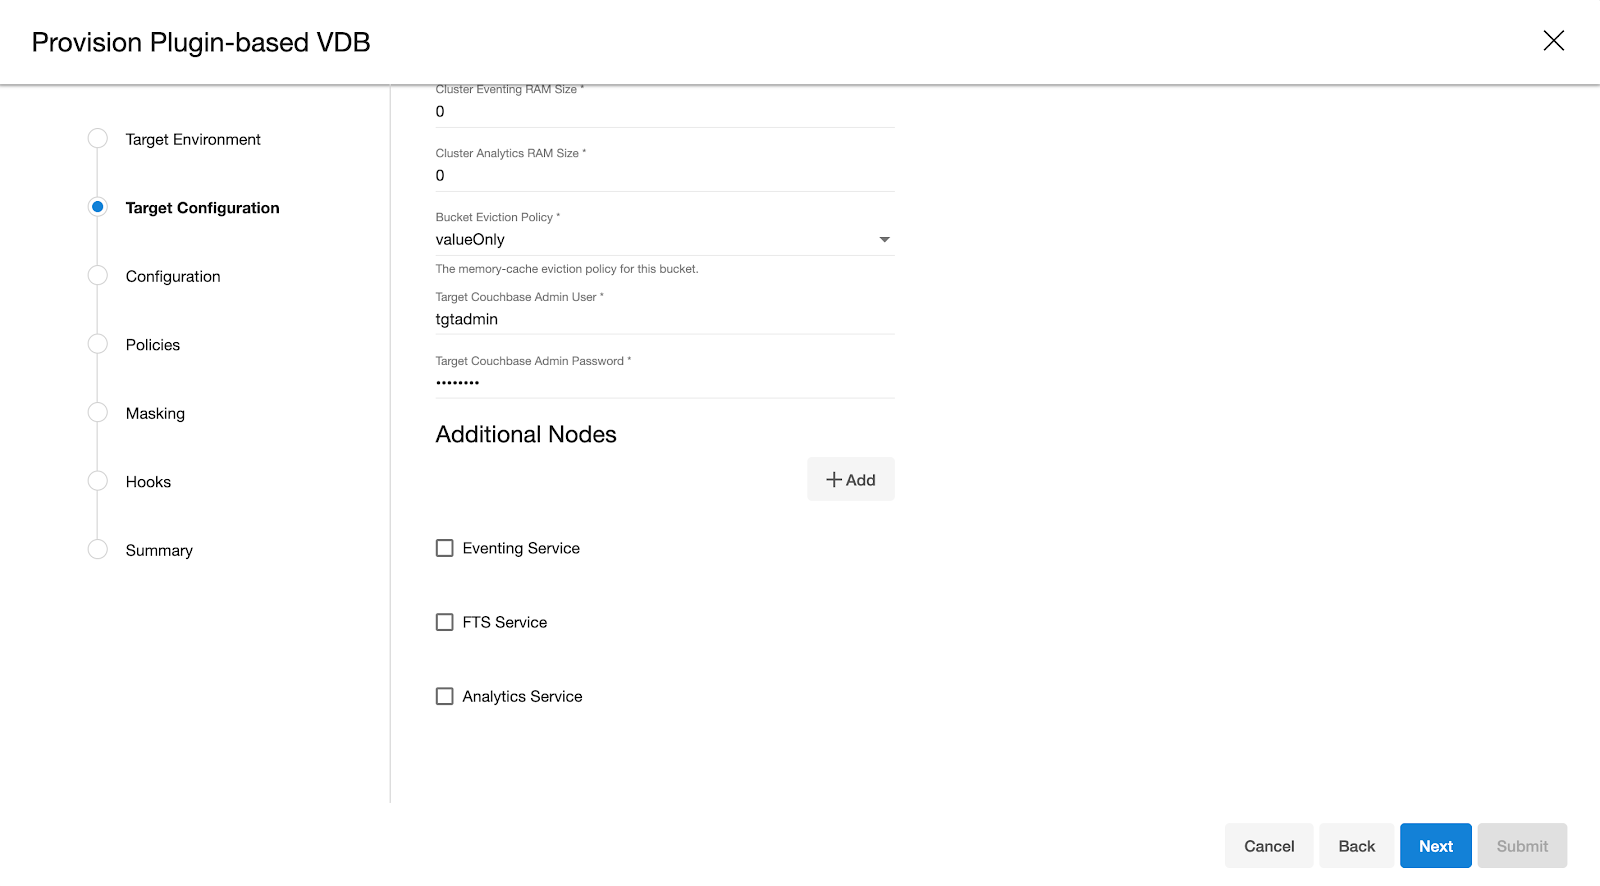The image size is (1600, 886).
Task: Click the Configuration step circle icon
Action: [98, 276]
